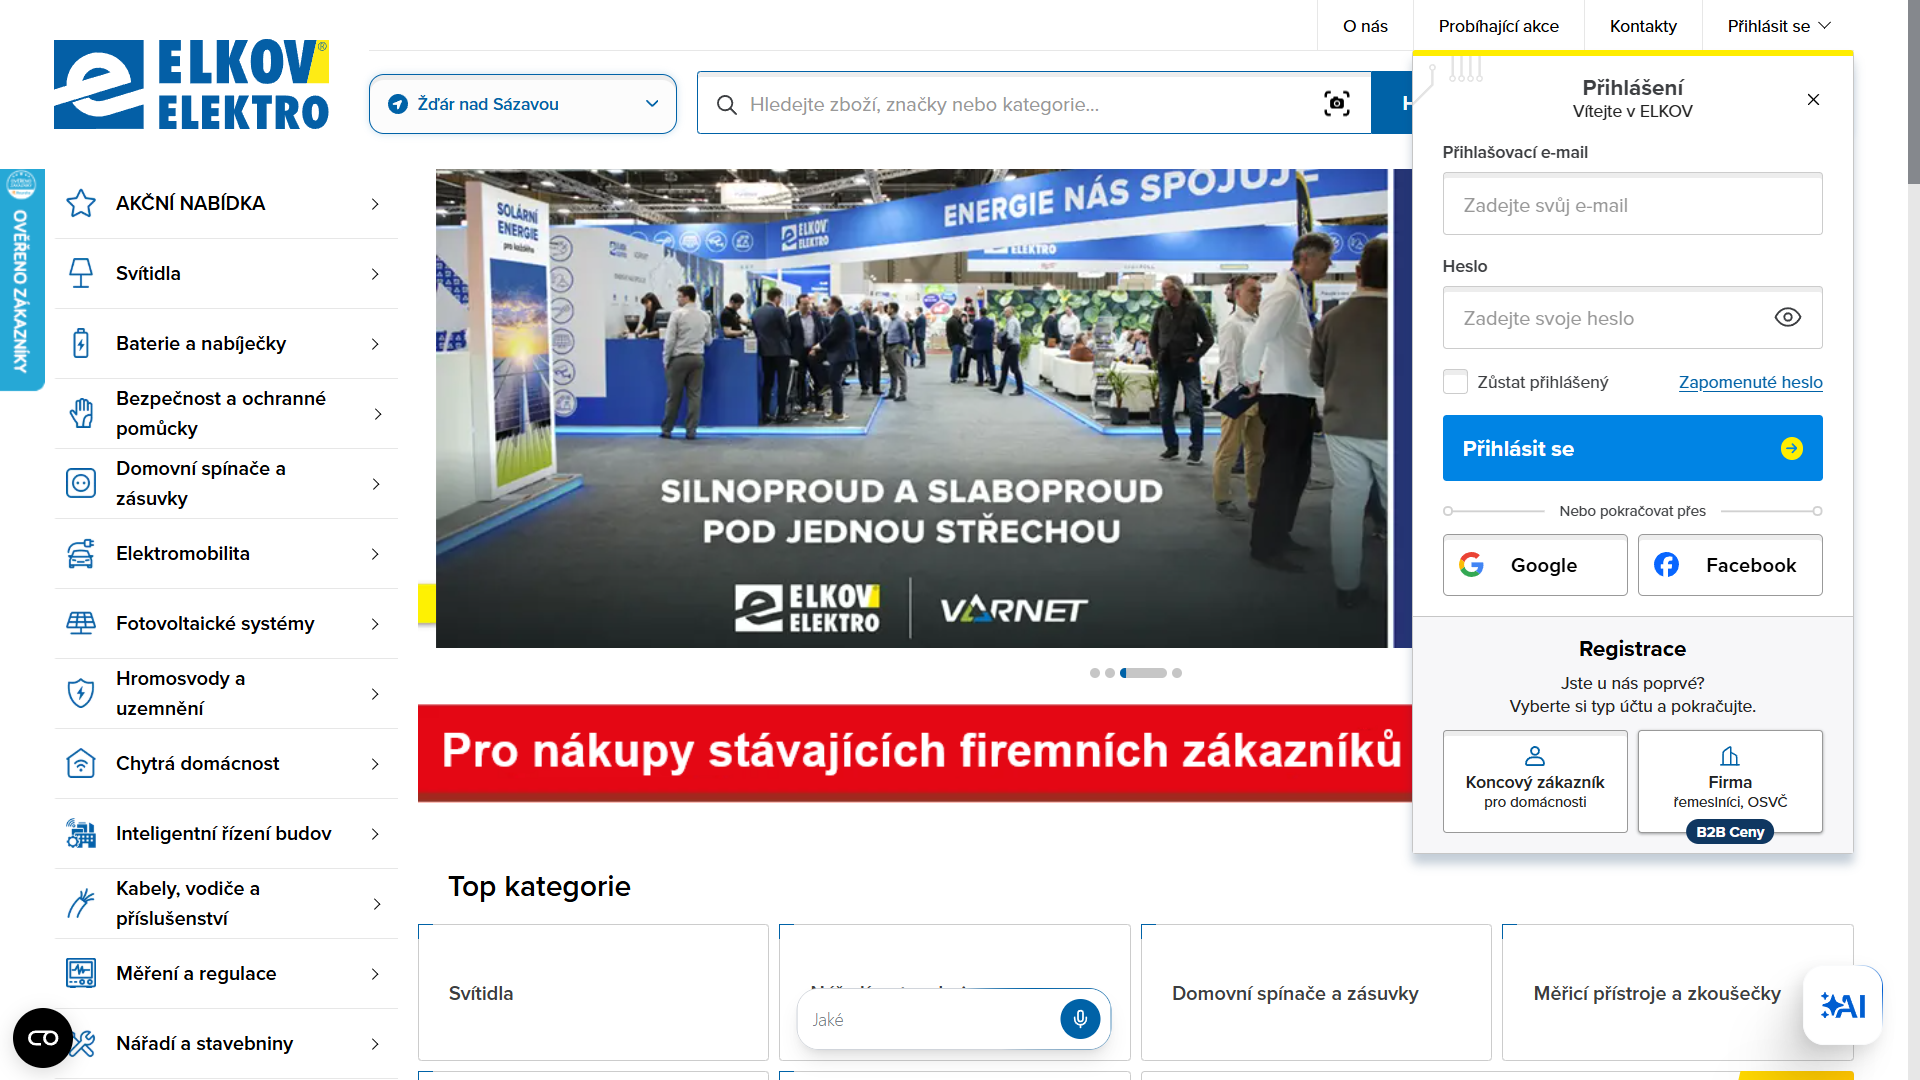Image resolution: width=1920 pixels, height=1080 pixels.
Task: Select the last carousel slide dot
Action: pos(1177,673)
